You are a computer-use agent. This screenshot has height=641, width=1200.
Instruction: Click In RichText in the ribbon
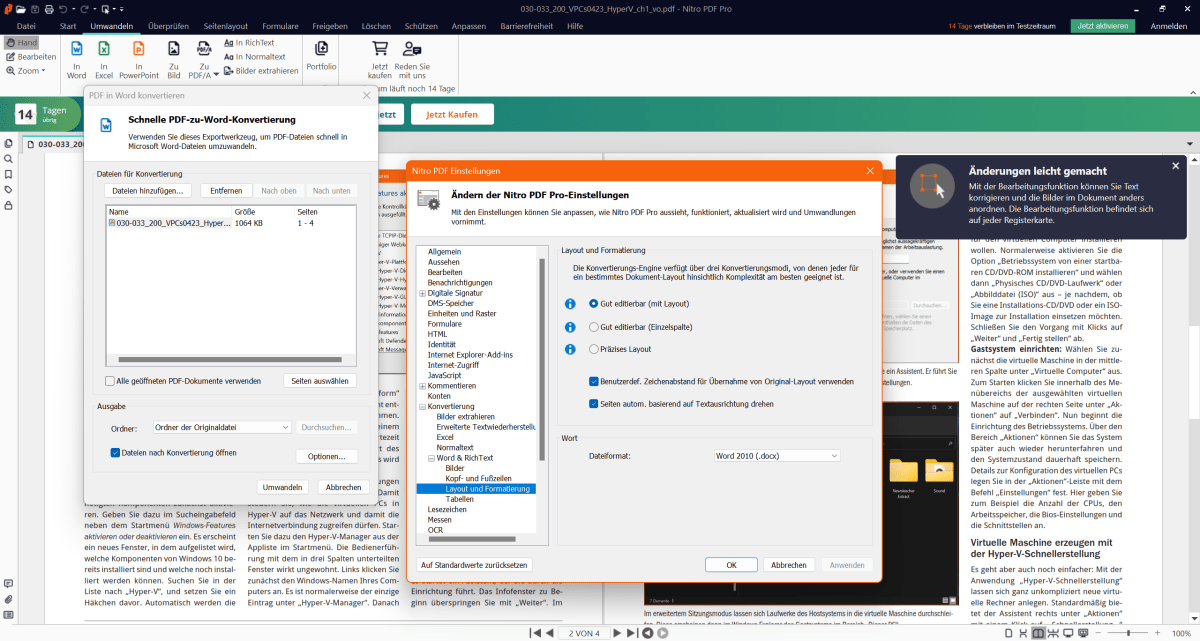(248, 43)
